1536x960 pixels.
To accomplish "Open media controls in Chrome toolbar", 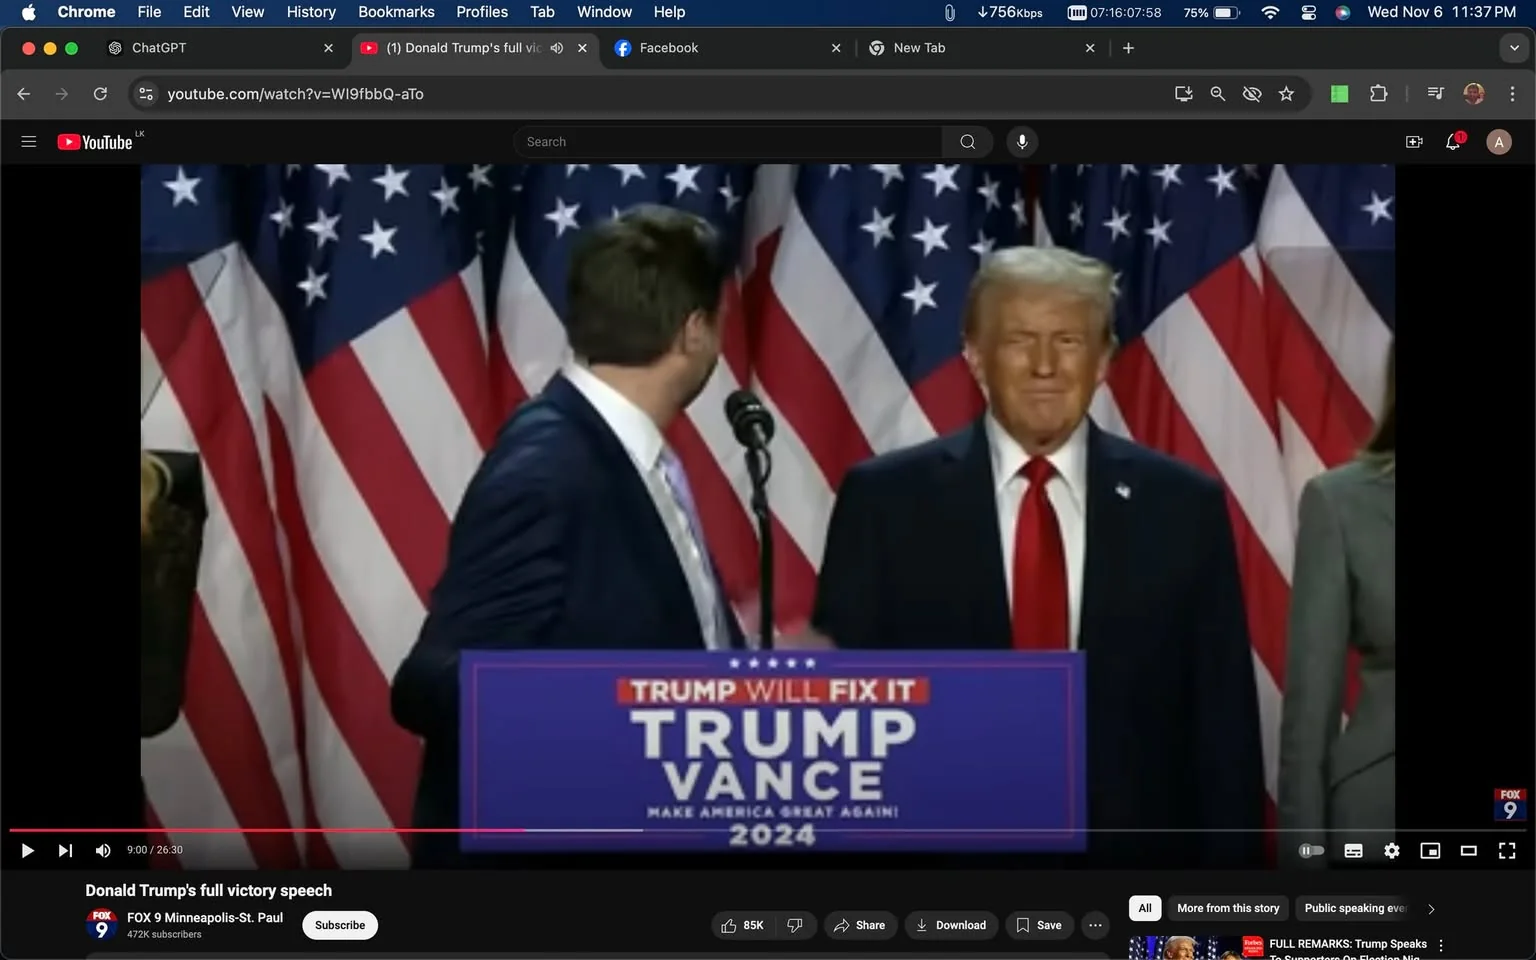I will pos(1435,94).
